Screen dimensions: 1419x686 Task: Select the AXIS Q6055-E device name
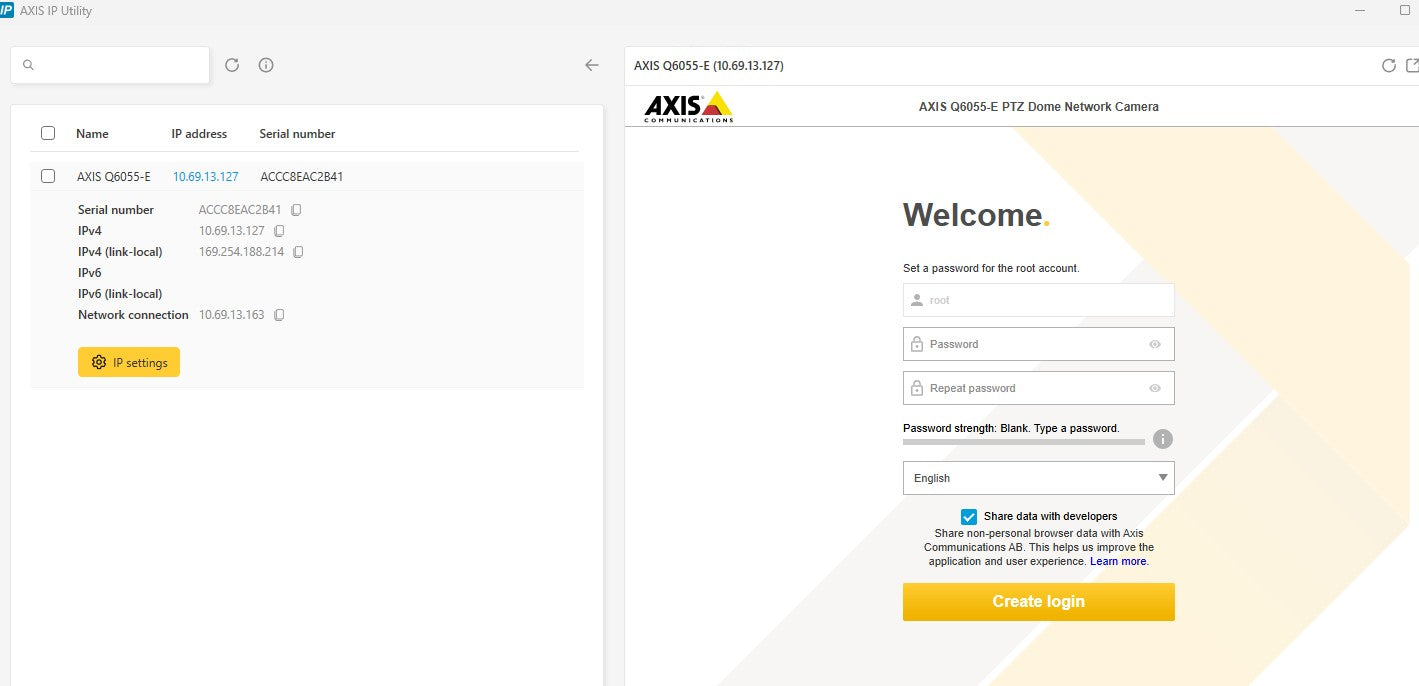pos(114,177)
